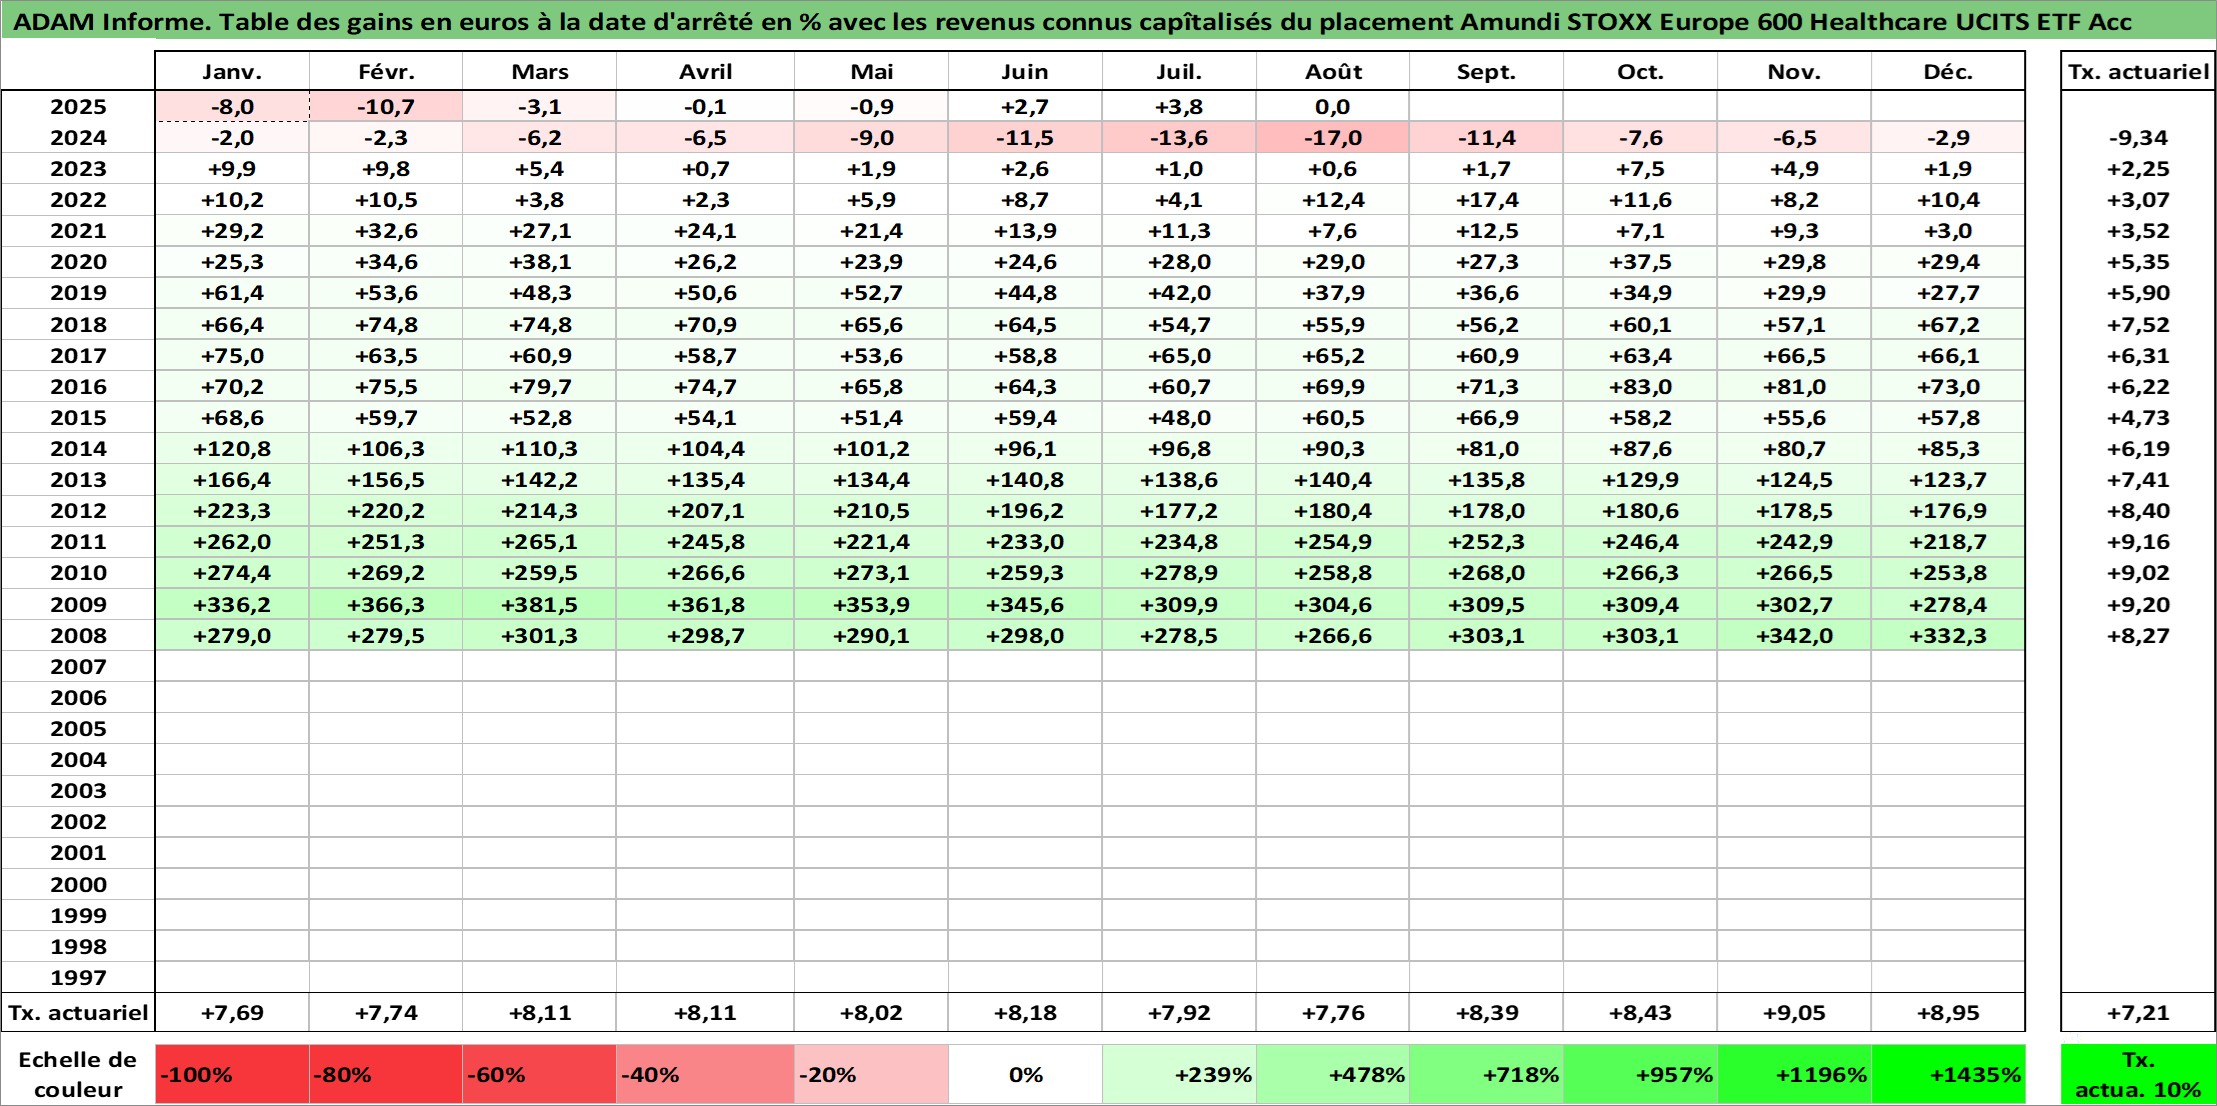The image size is (2217, 1106).
Task: Click the title text 'ADAM Informe'
Action: [x=108, y=22]
